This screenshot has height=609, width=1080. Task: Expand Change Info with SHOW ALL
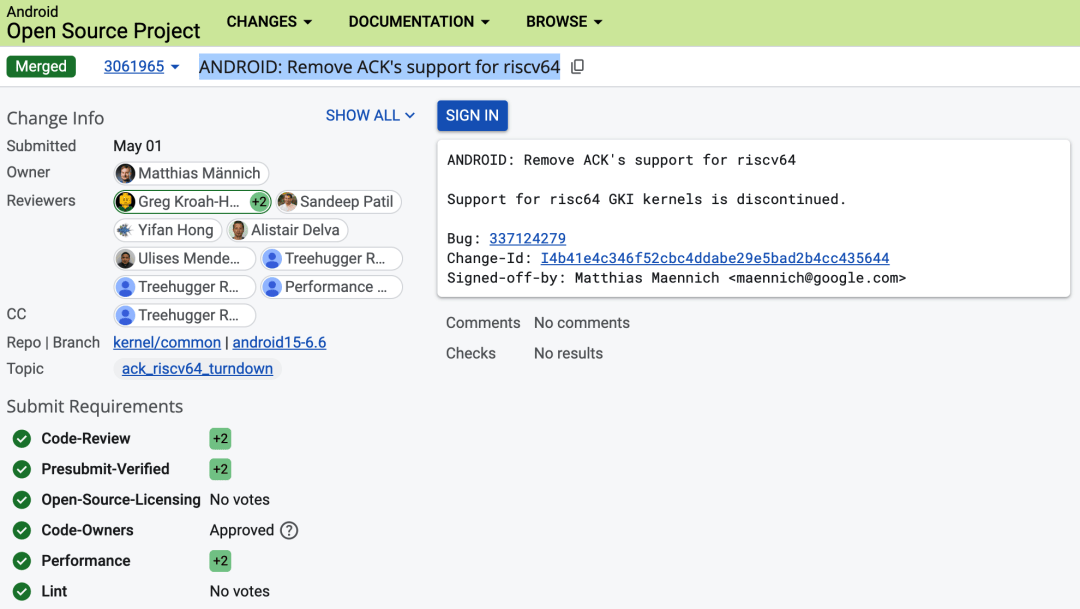(x=370, y=116)
